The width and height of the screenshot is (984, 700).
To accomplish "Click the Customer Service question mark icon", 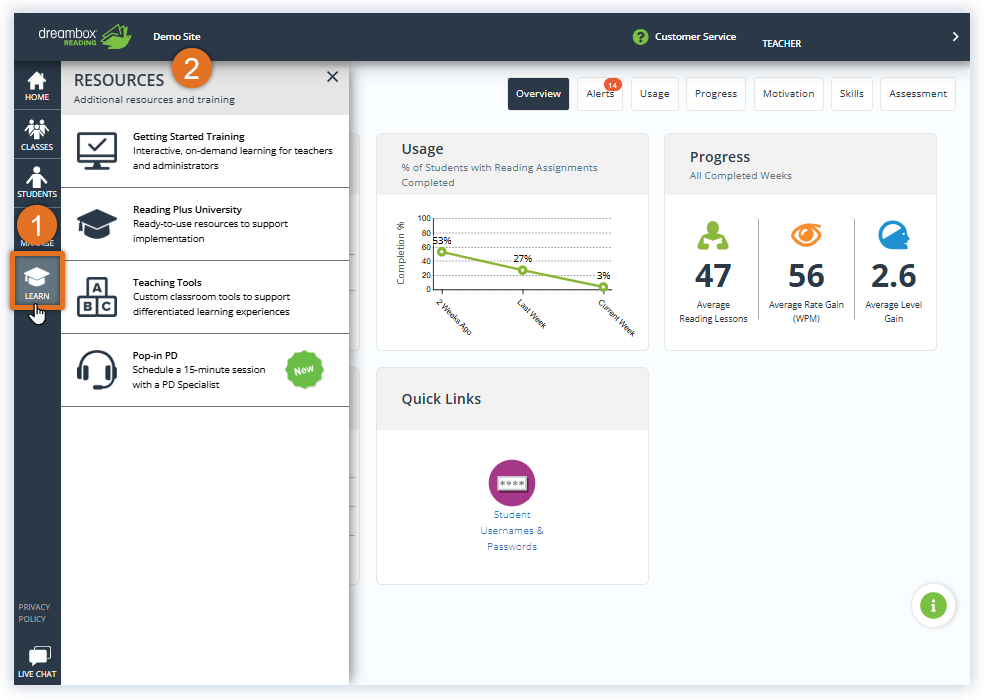I will (640, 36).
